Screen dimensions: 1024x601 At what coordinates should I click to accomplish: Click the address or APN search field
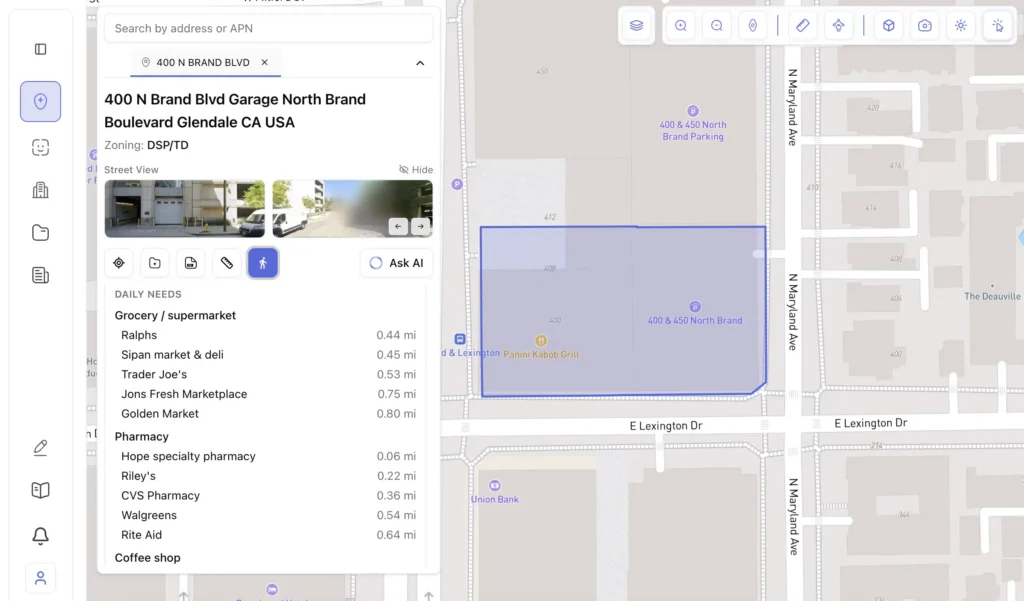click(x=268, y=28)
